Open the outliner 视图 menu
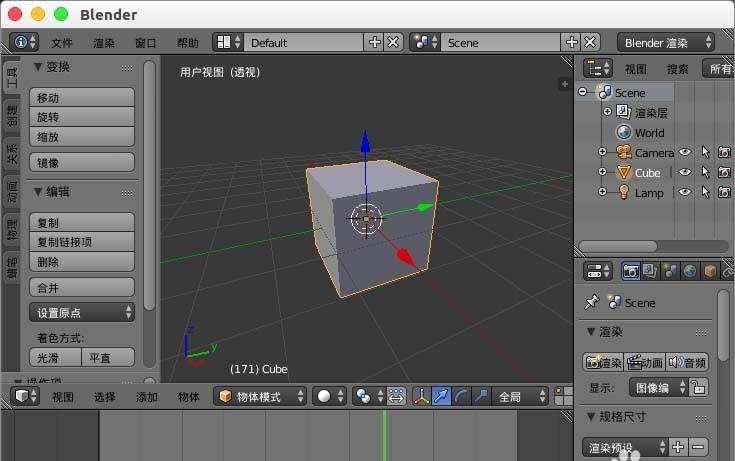The height and width of the screenshot is (461, 735). (x=636, y=69)
